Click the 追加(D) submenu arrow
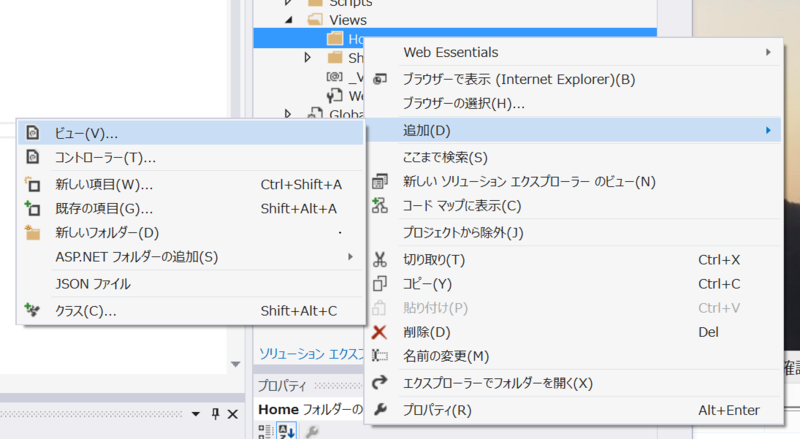800x439 pixels. [x=768, y=130]
